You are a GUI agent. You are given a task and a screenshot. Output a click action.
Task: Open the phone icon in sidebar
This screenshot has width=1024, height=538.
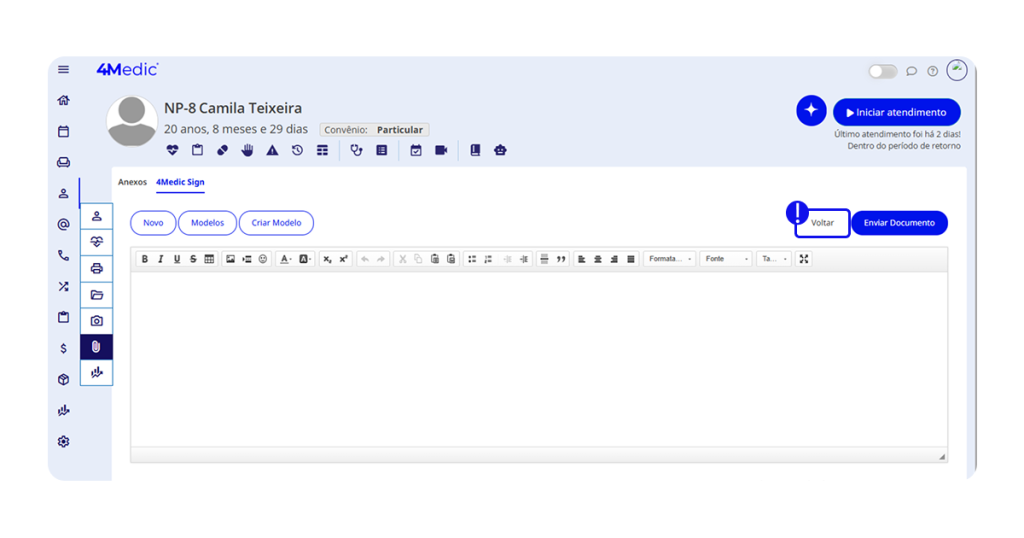63,255
